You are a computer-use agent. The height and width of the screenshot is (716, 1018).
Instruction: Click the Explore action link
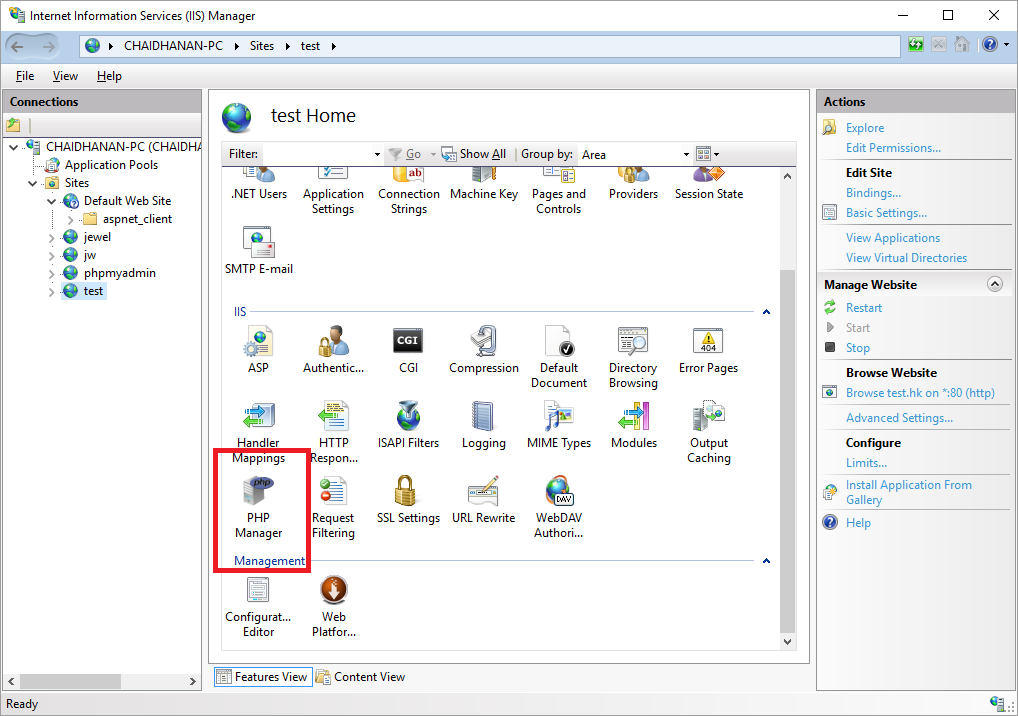pos(865,128)
